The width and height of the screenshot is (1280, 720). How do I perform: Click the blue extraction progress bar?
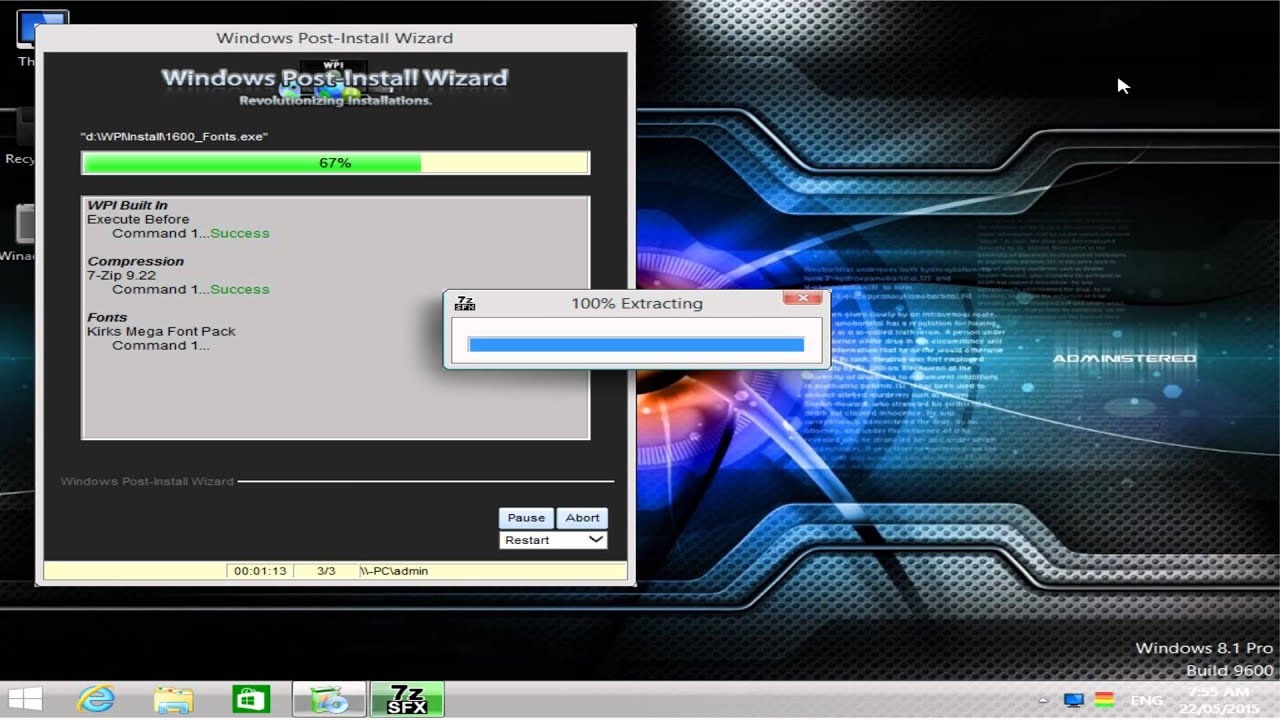pyautogui.click(x=636, y=345)
